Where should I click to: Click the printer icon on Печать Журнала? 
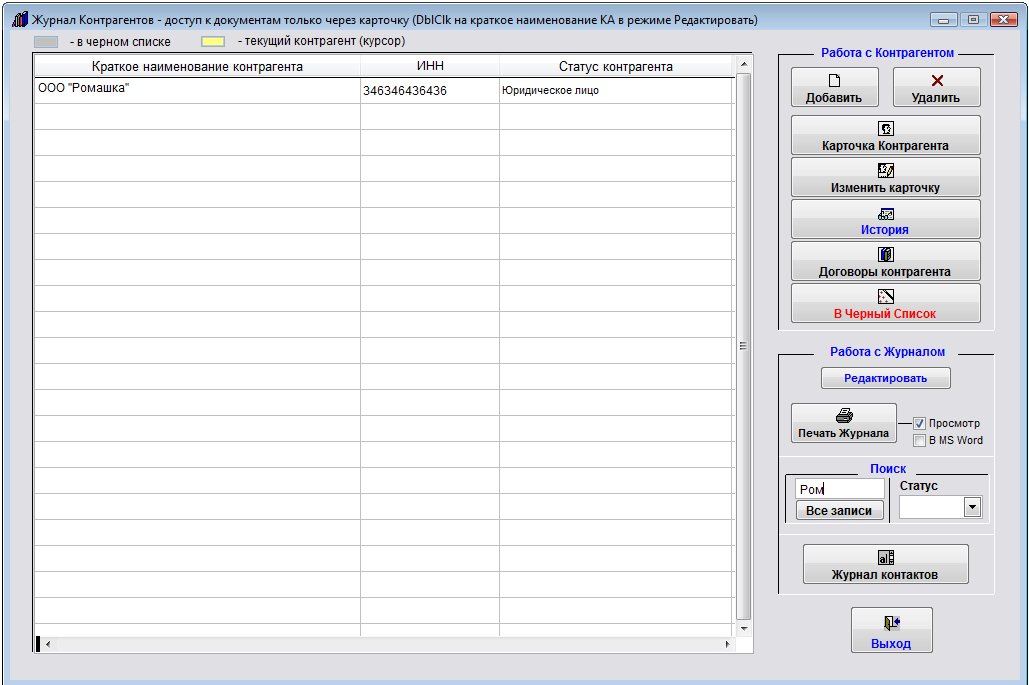click(x=845, y=415)
